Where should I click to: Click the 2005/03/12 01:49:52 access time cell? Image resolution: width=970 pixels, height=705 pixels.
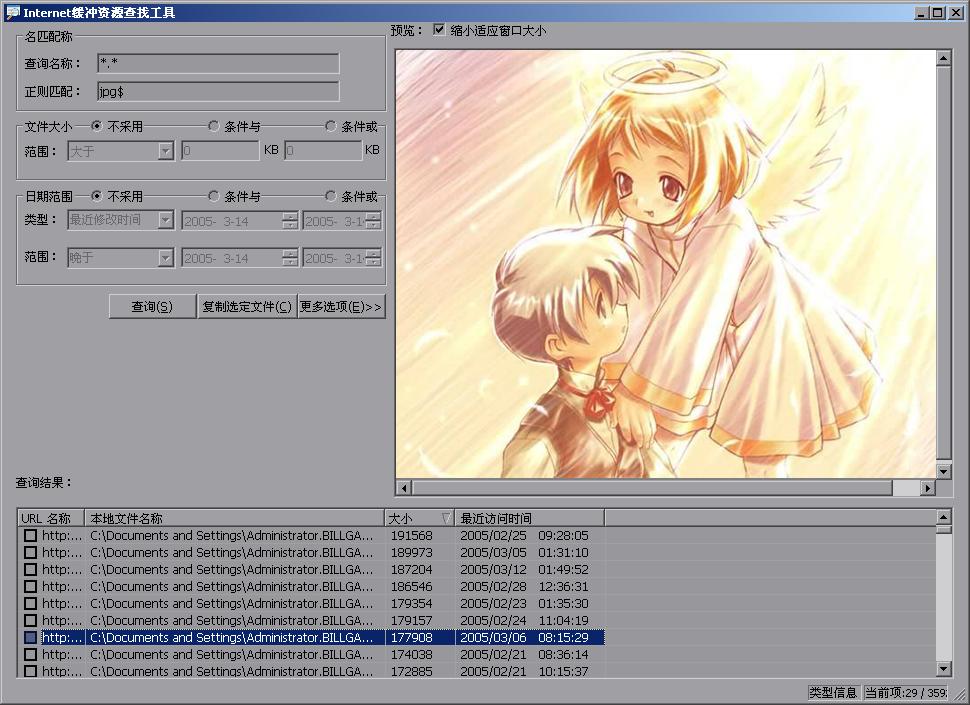(524, 570)
